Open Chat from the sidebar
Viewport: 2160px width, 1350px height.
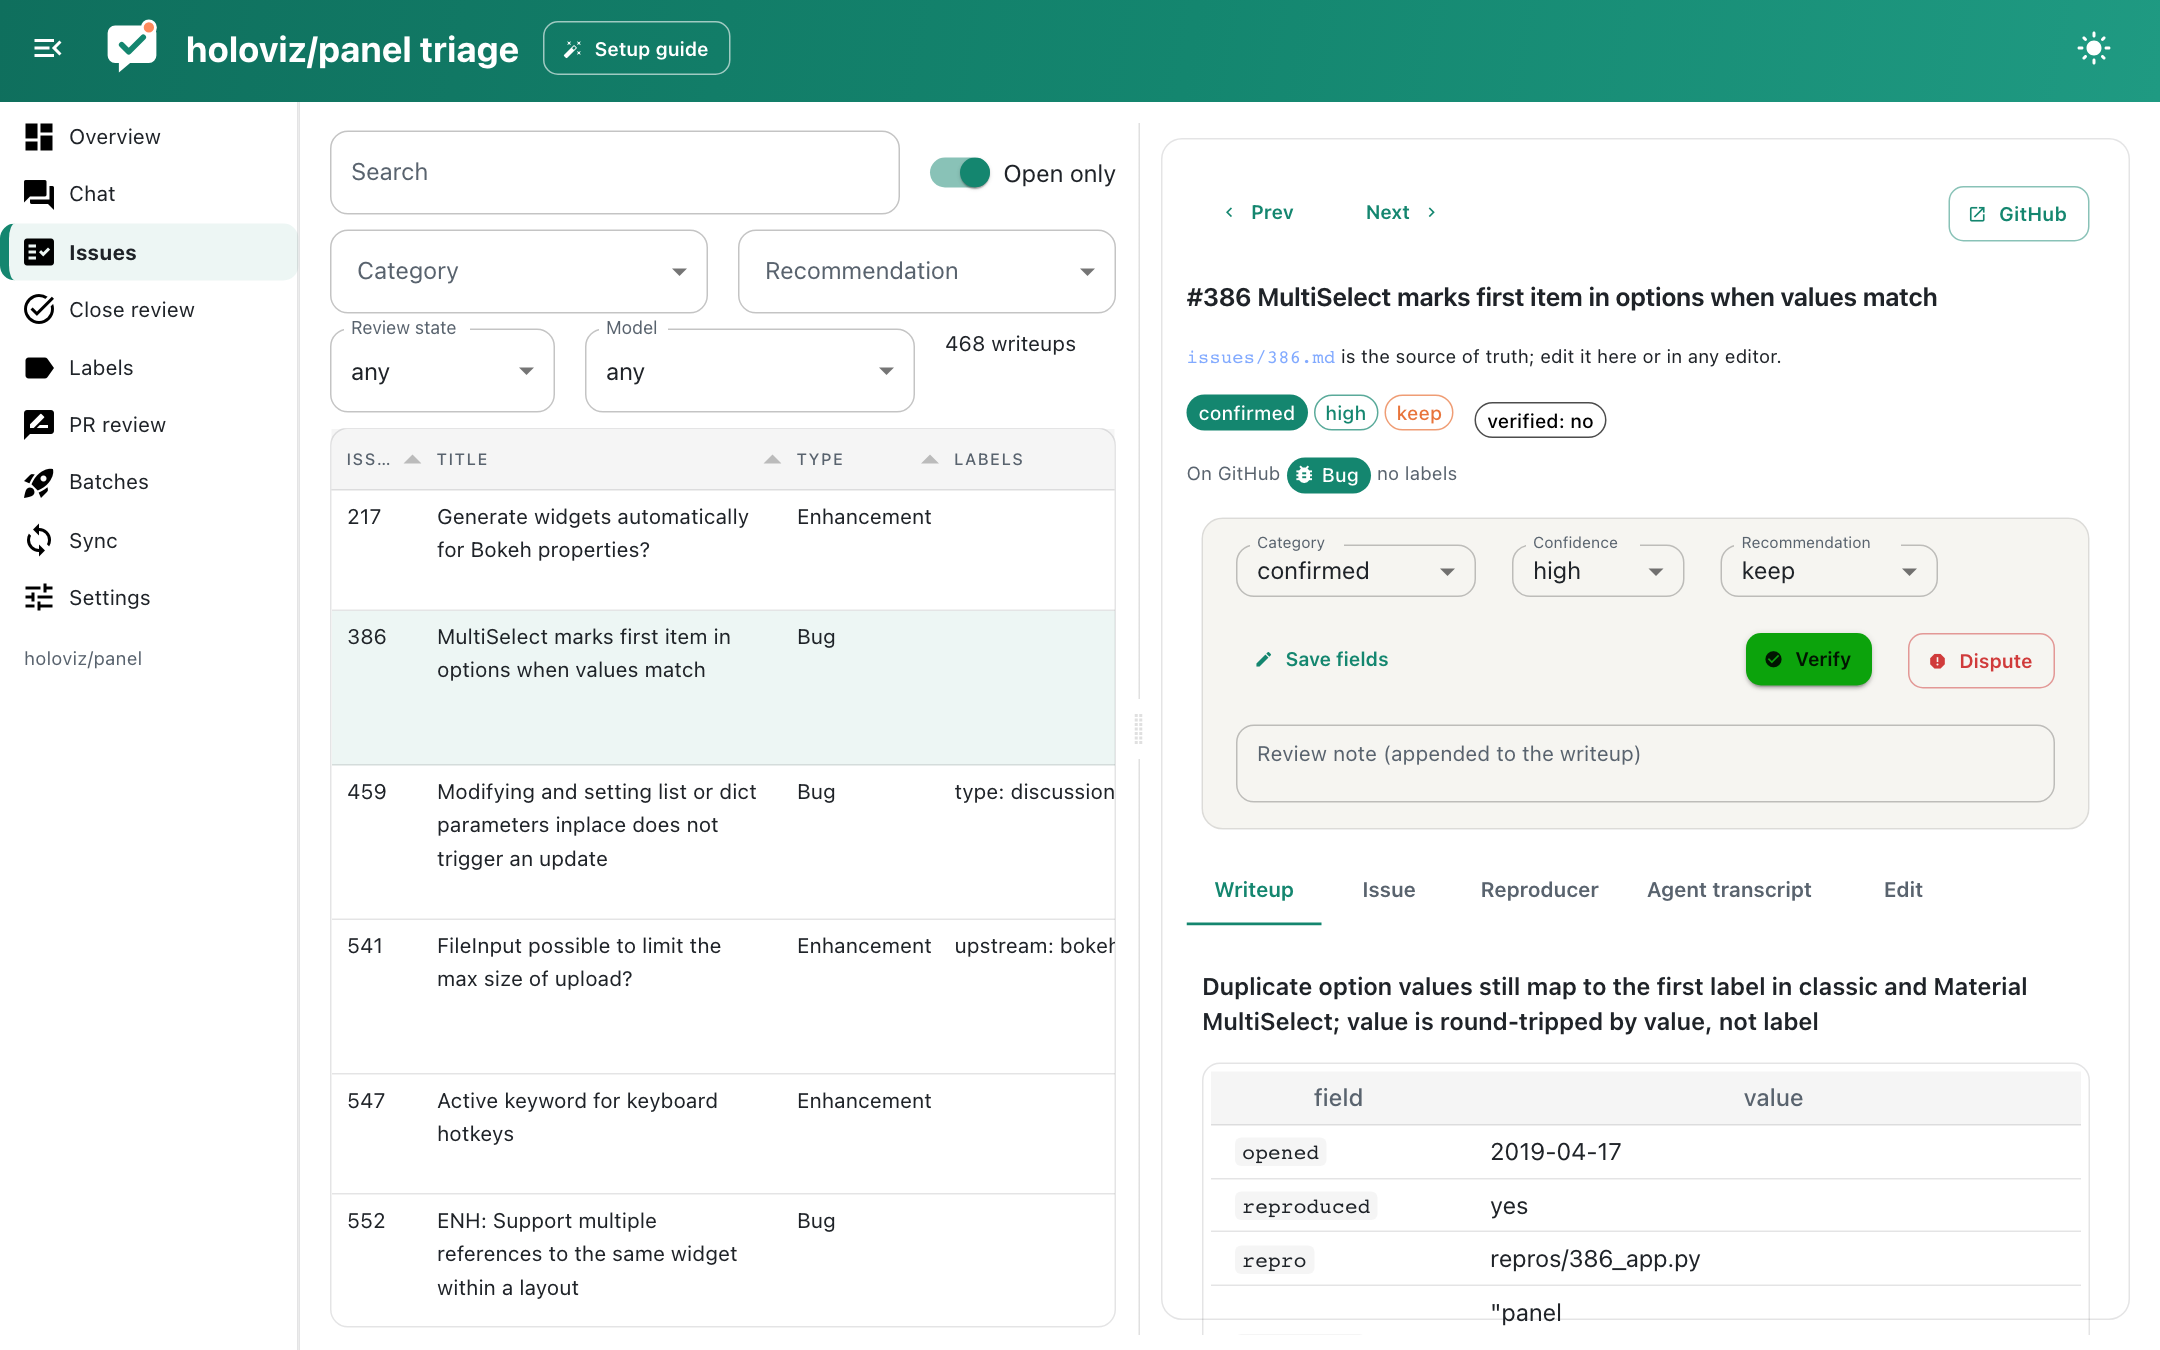150,194
